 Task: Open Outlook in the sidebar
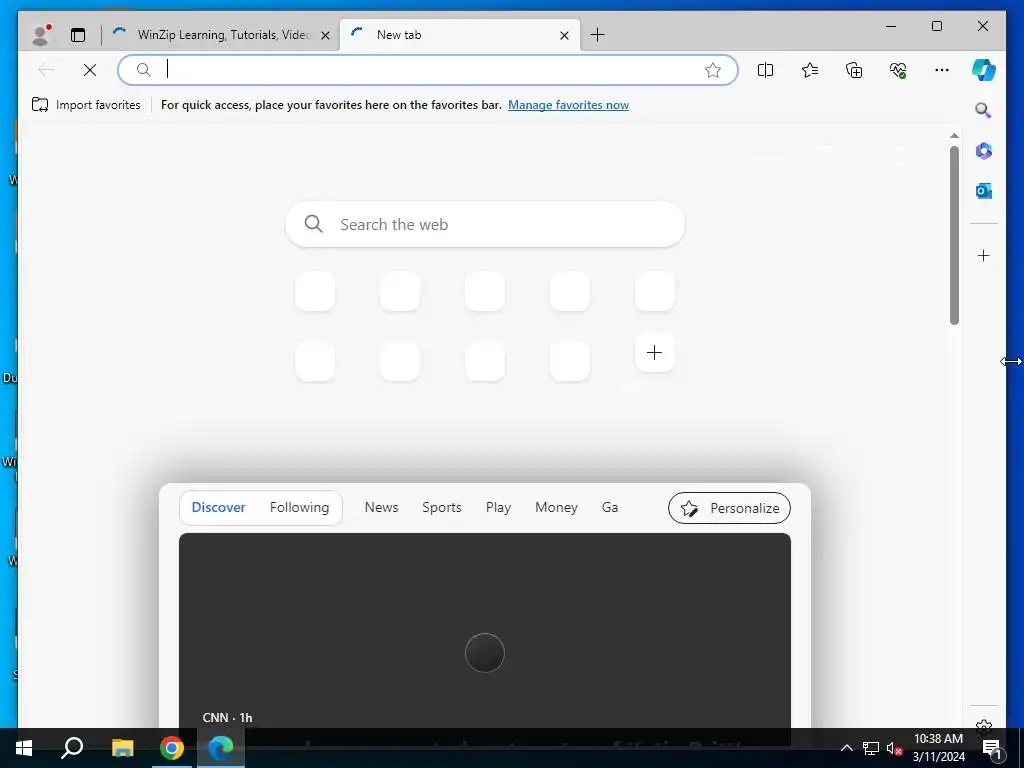point(984,191)
